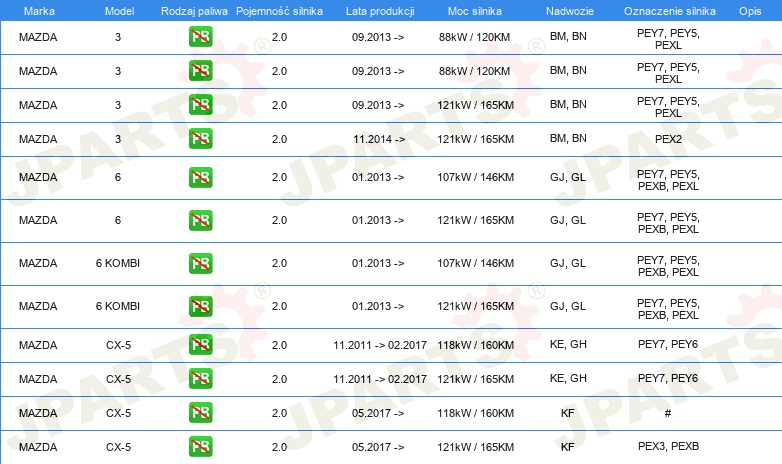
Task: Click the Moc silnika column header
Action: pos(475,11)
